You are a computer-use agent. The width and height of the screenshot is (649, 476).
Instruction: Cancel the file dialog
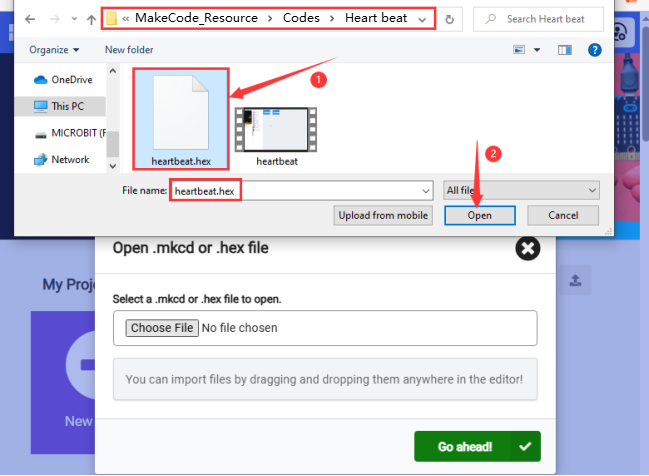coord(562,215)
